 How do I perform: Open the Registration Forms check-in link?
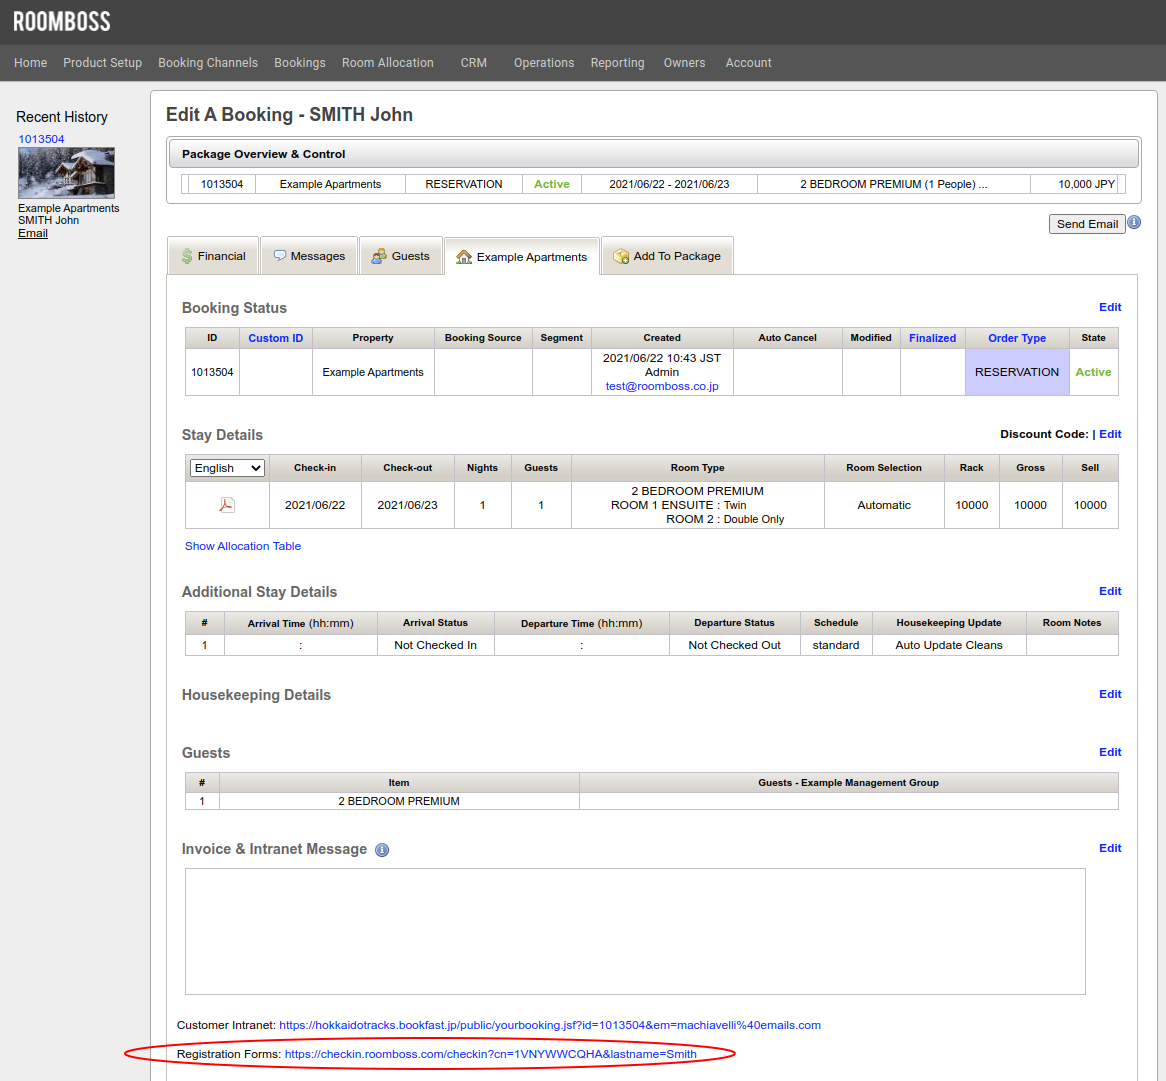click(x=490, y=1054)
